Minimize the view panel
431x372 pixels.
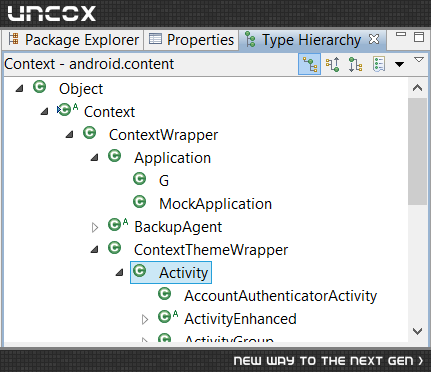click(401, 34)
